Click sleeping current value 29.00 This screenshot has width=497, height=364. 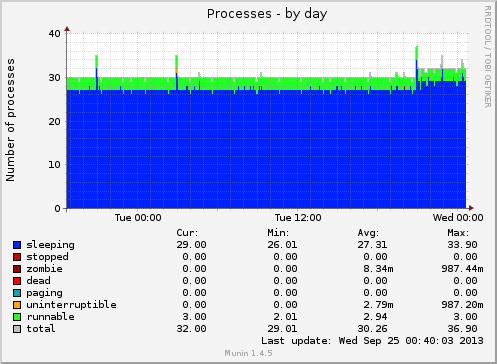pos(192,245)
